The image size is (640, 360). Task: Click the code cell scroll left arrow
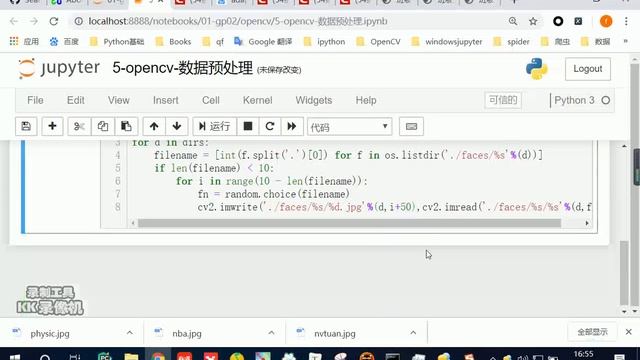(133, 223)
